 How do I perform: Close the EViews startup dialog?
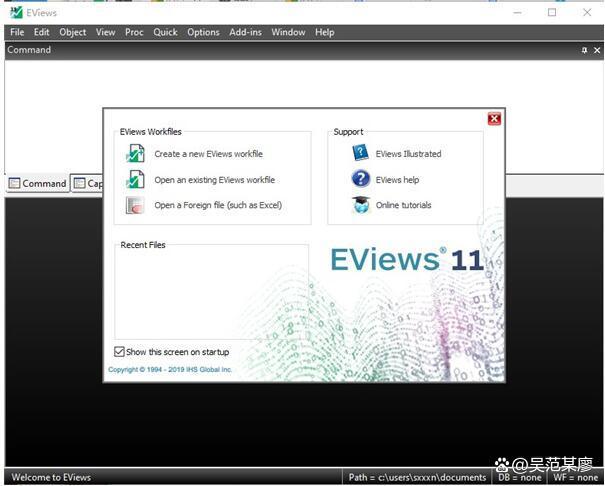point(494,119)
